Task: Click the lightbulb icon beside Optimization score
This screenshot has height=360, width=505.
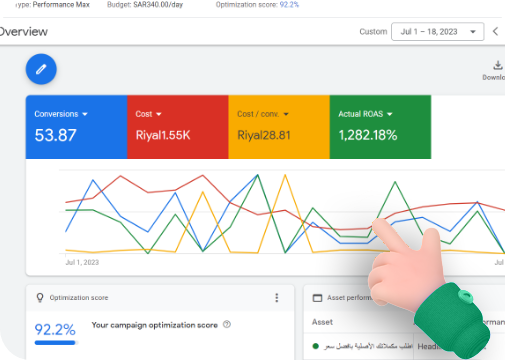Action: click(x=40, y=298)
